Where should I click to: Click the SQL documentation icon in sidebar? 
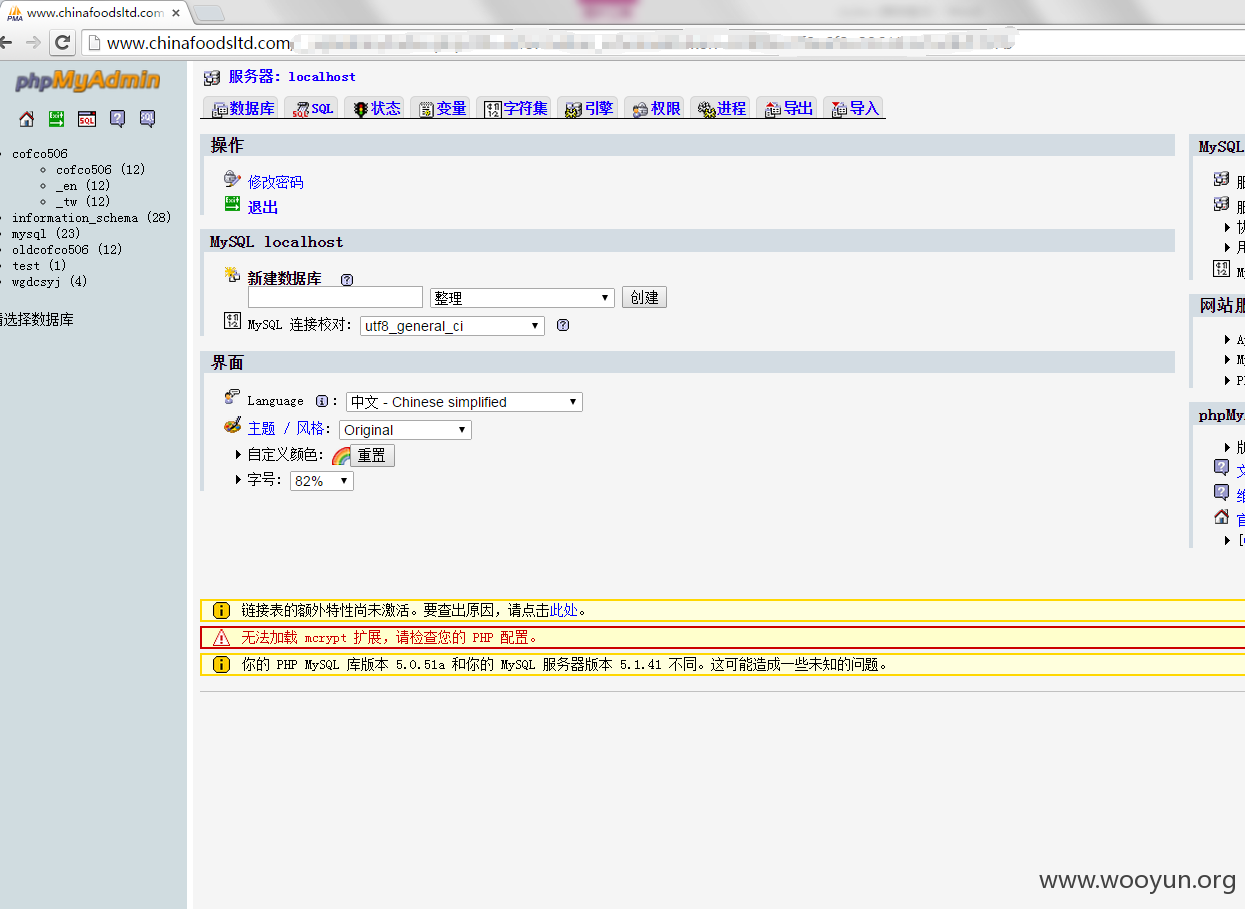[x=147, y=119]
